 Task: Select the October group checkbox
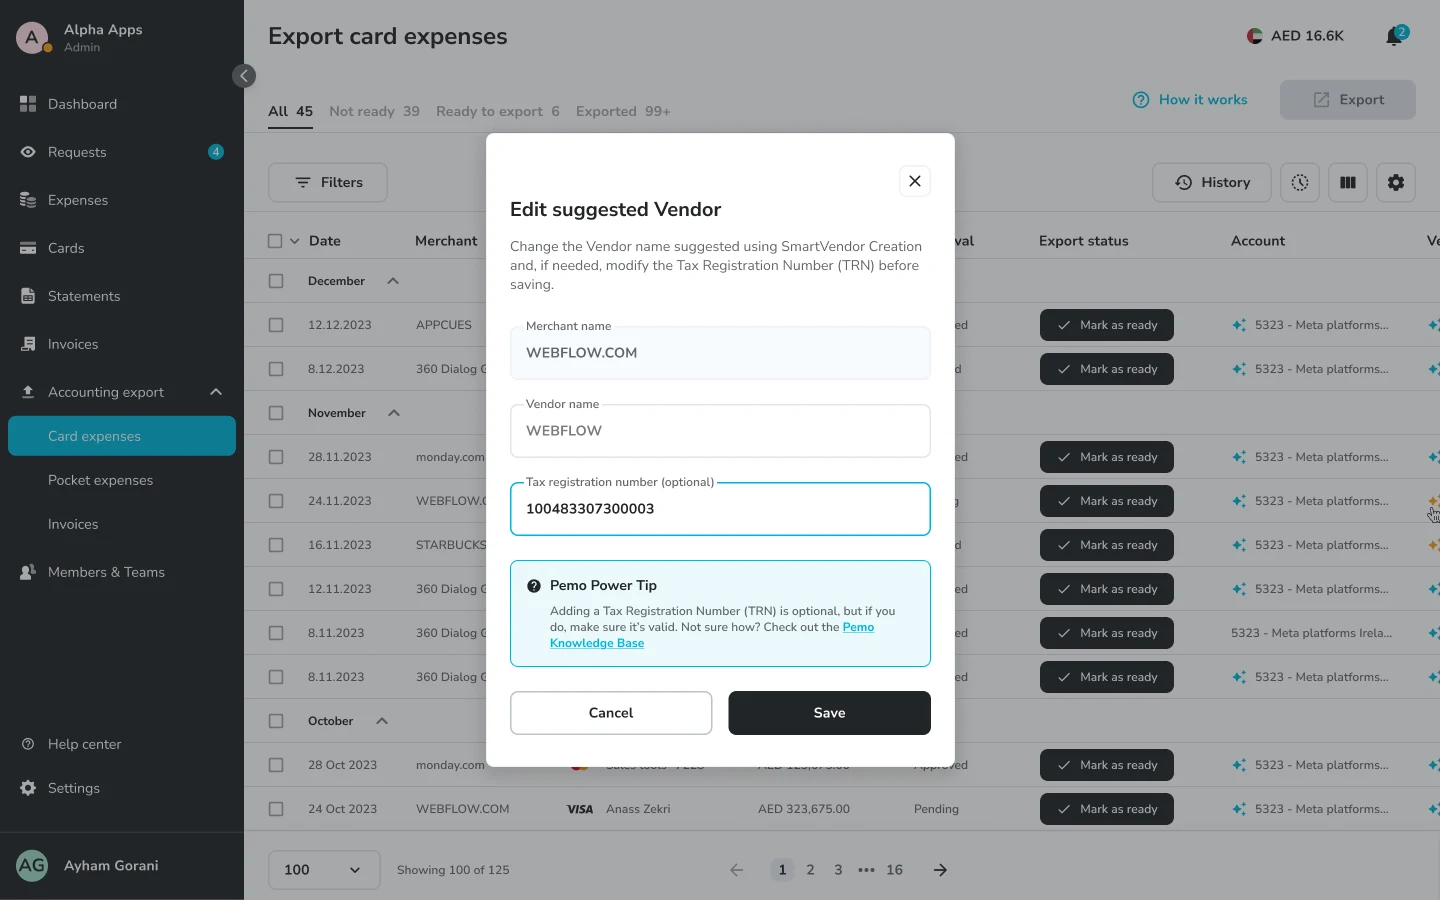tap(276, 721)
